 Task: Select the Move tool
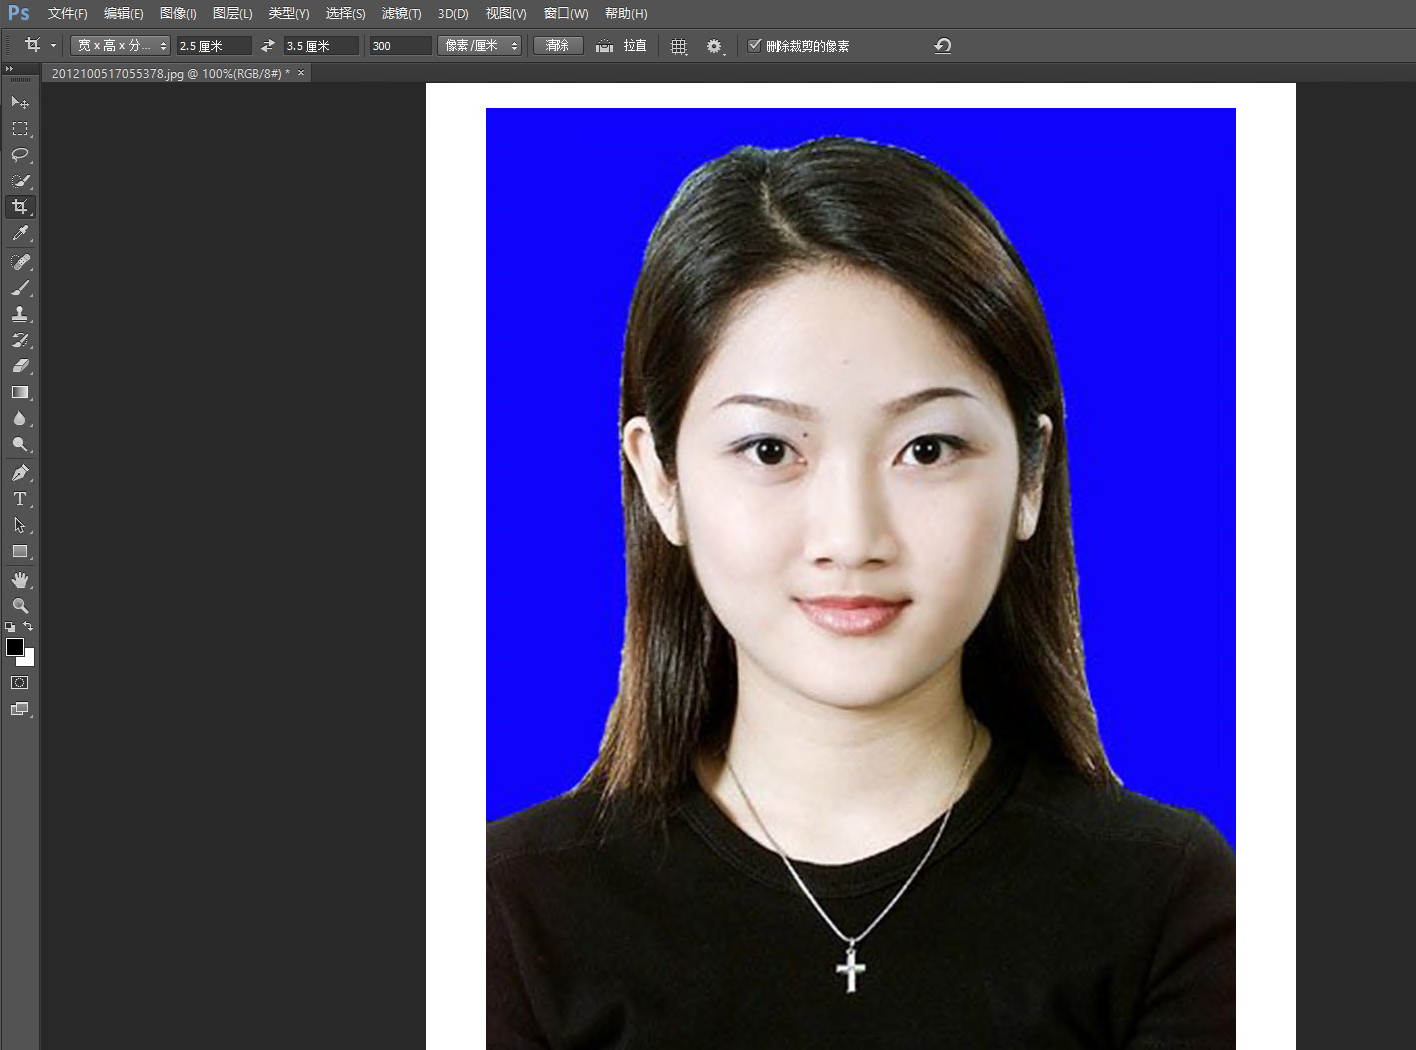pyautogui.click(x=20, y=102)
